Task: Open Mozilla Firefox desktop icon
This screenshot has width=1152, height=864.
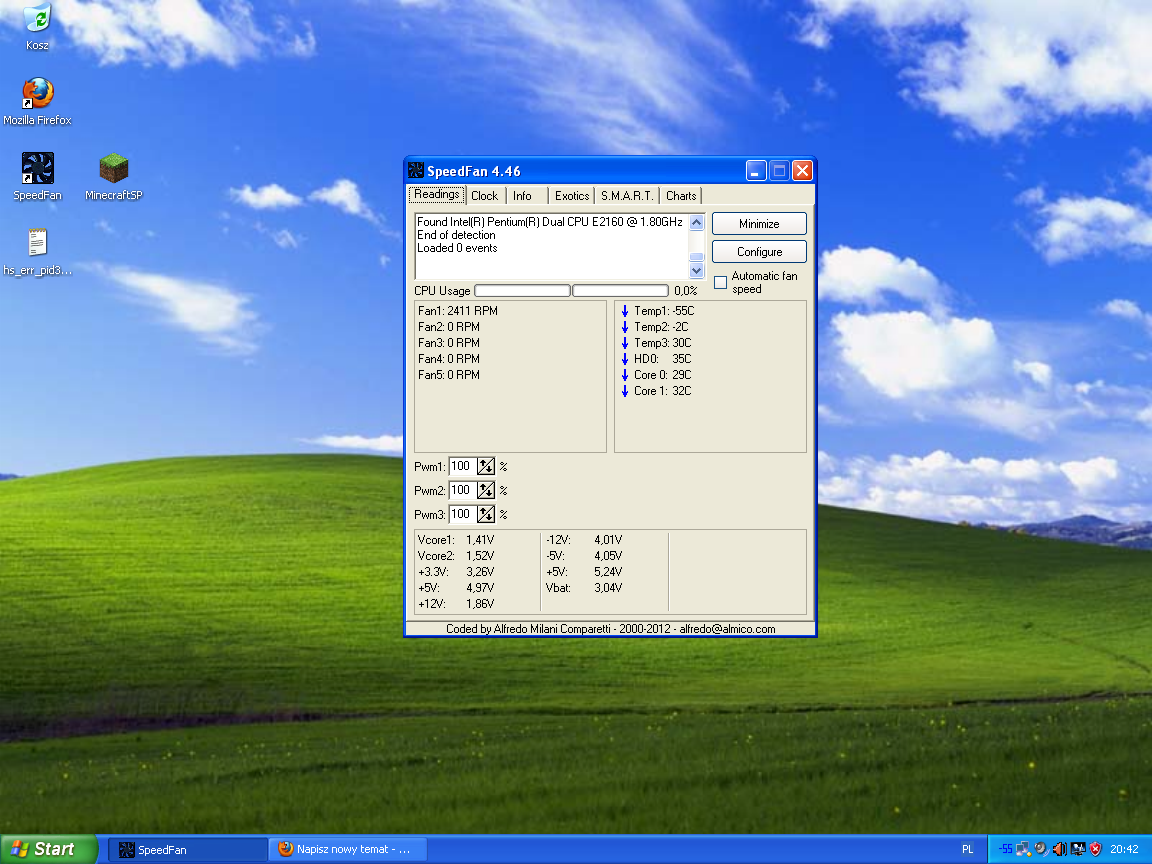Action: point(37,94)
